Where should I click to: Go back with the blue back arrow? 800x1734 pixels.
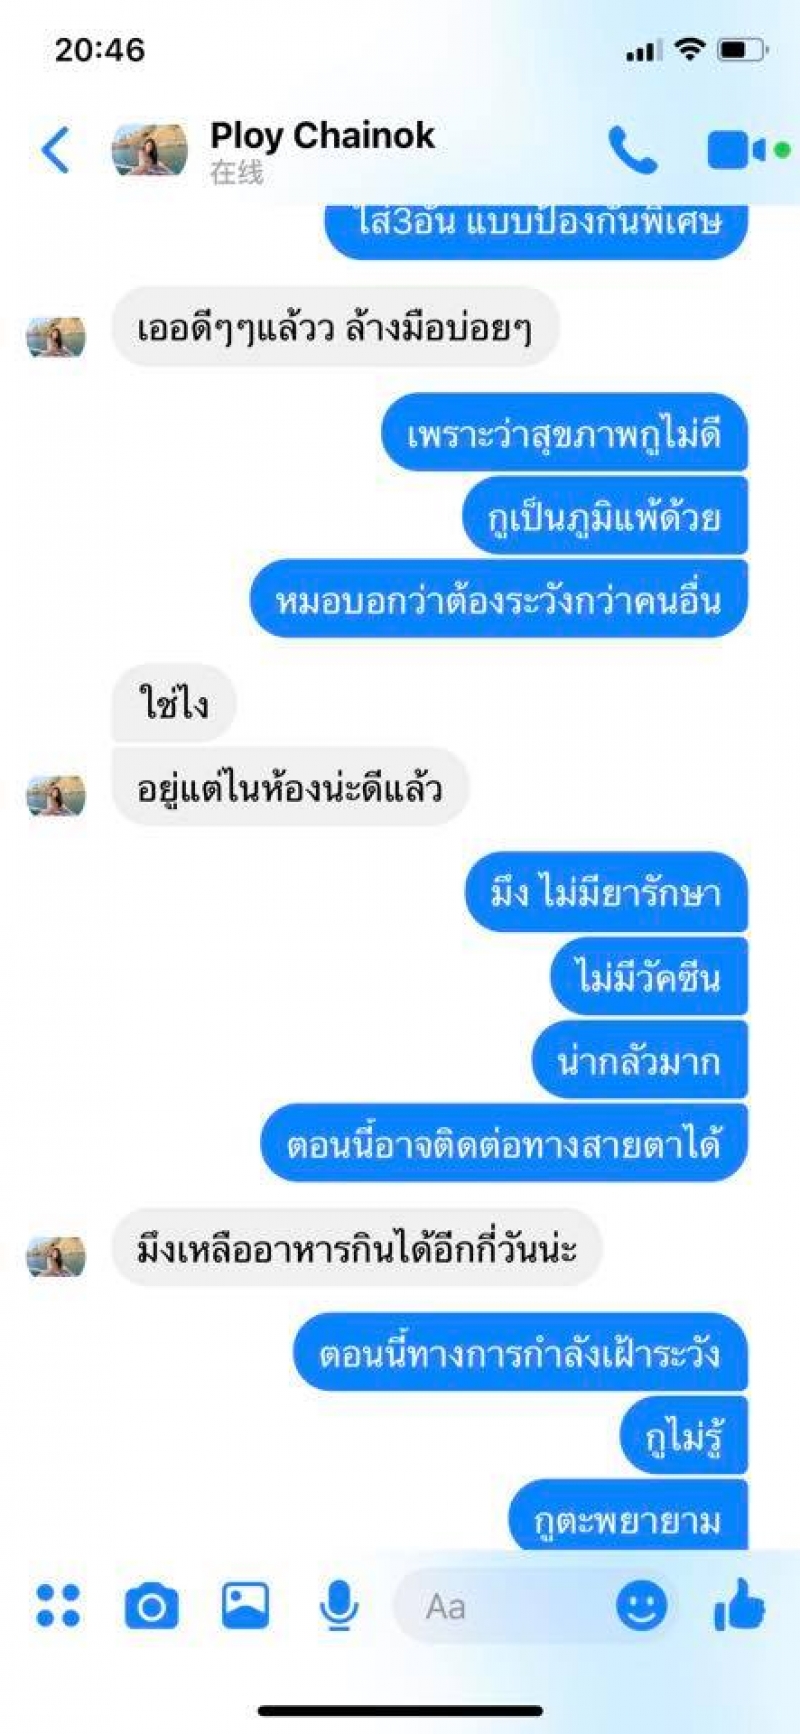click(56, 150)
